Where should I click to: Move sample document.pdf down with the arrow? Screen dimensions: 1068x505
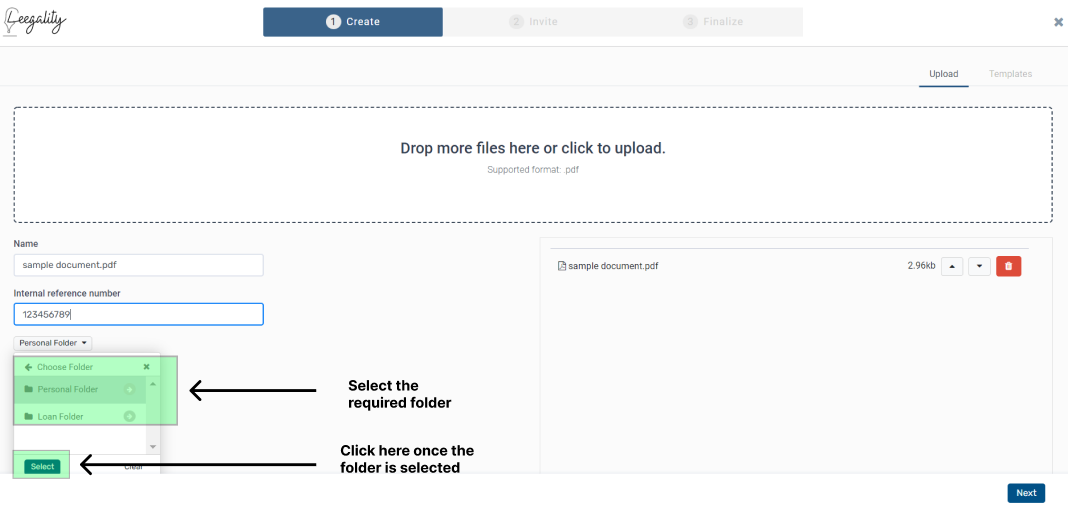[979, 266]
